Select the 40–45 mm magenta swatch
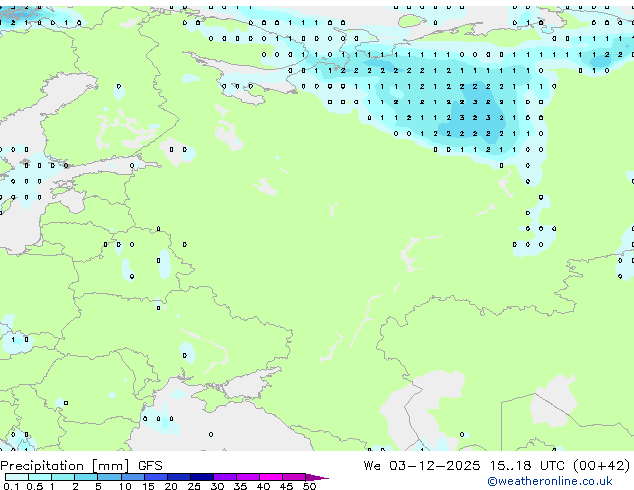 tap(271, 477)
